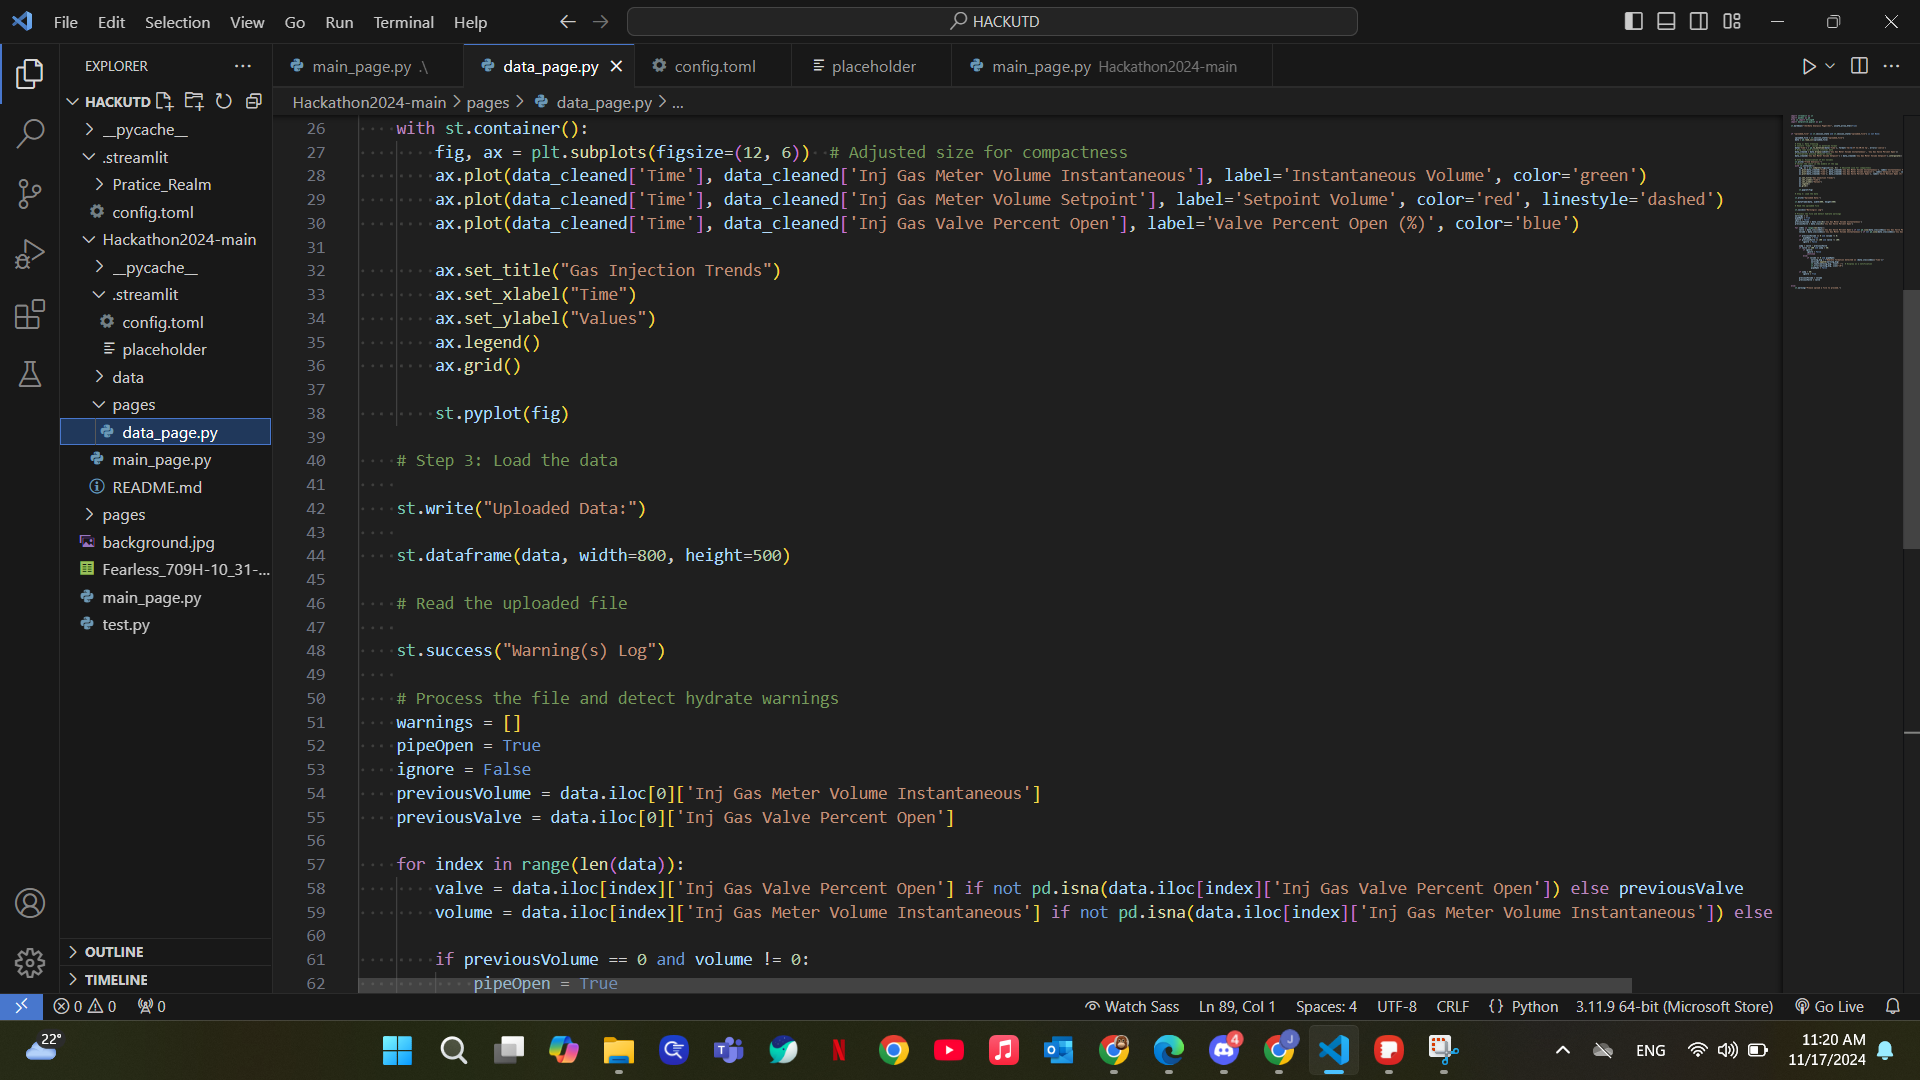This screenshot has width=1920, height=1080.
Task: Open the Source Control view
Action: pyautogui.click(x=30, y=194)
